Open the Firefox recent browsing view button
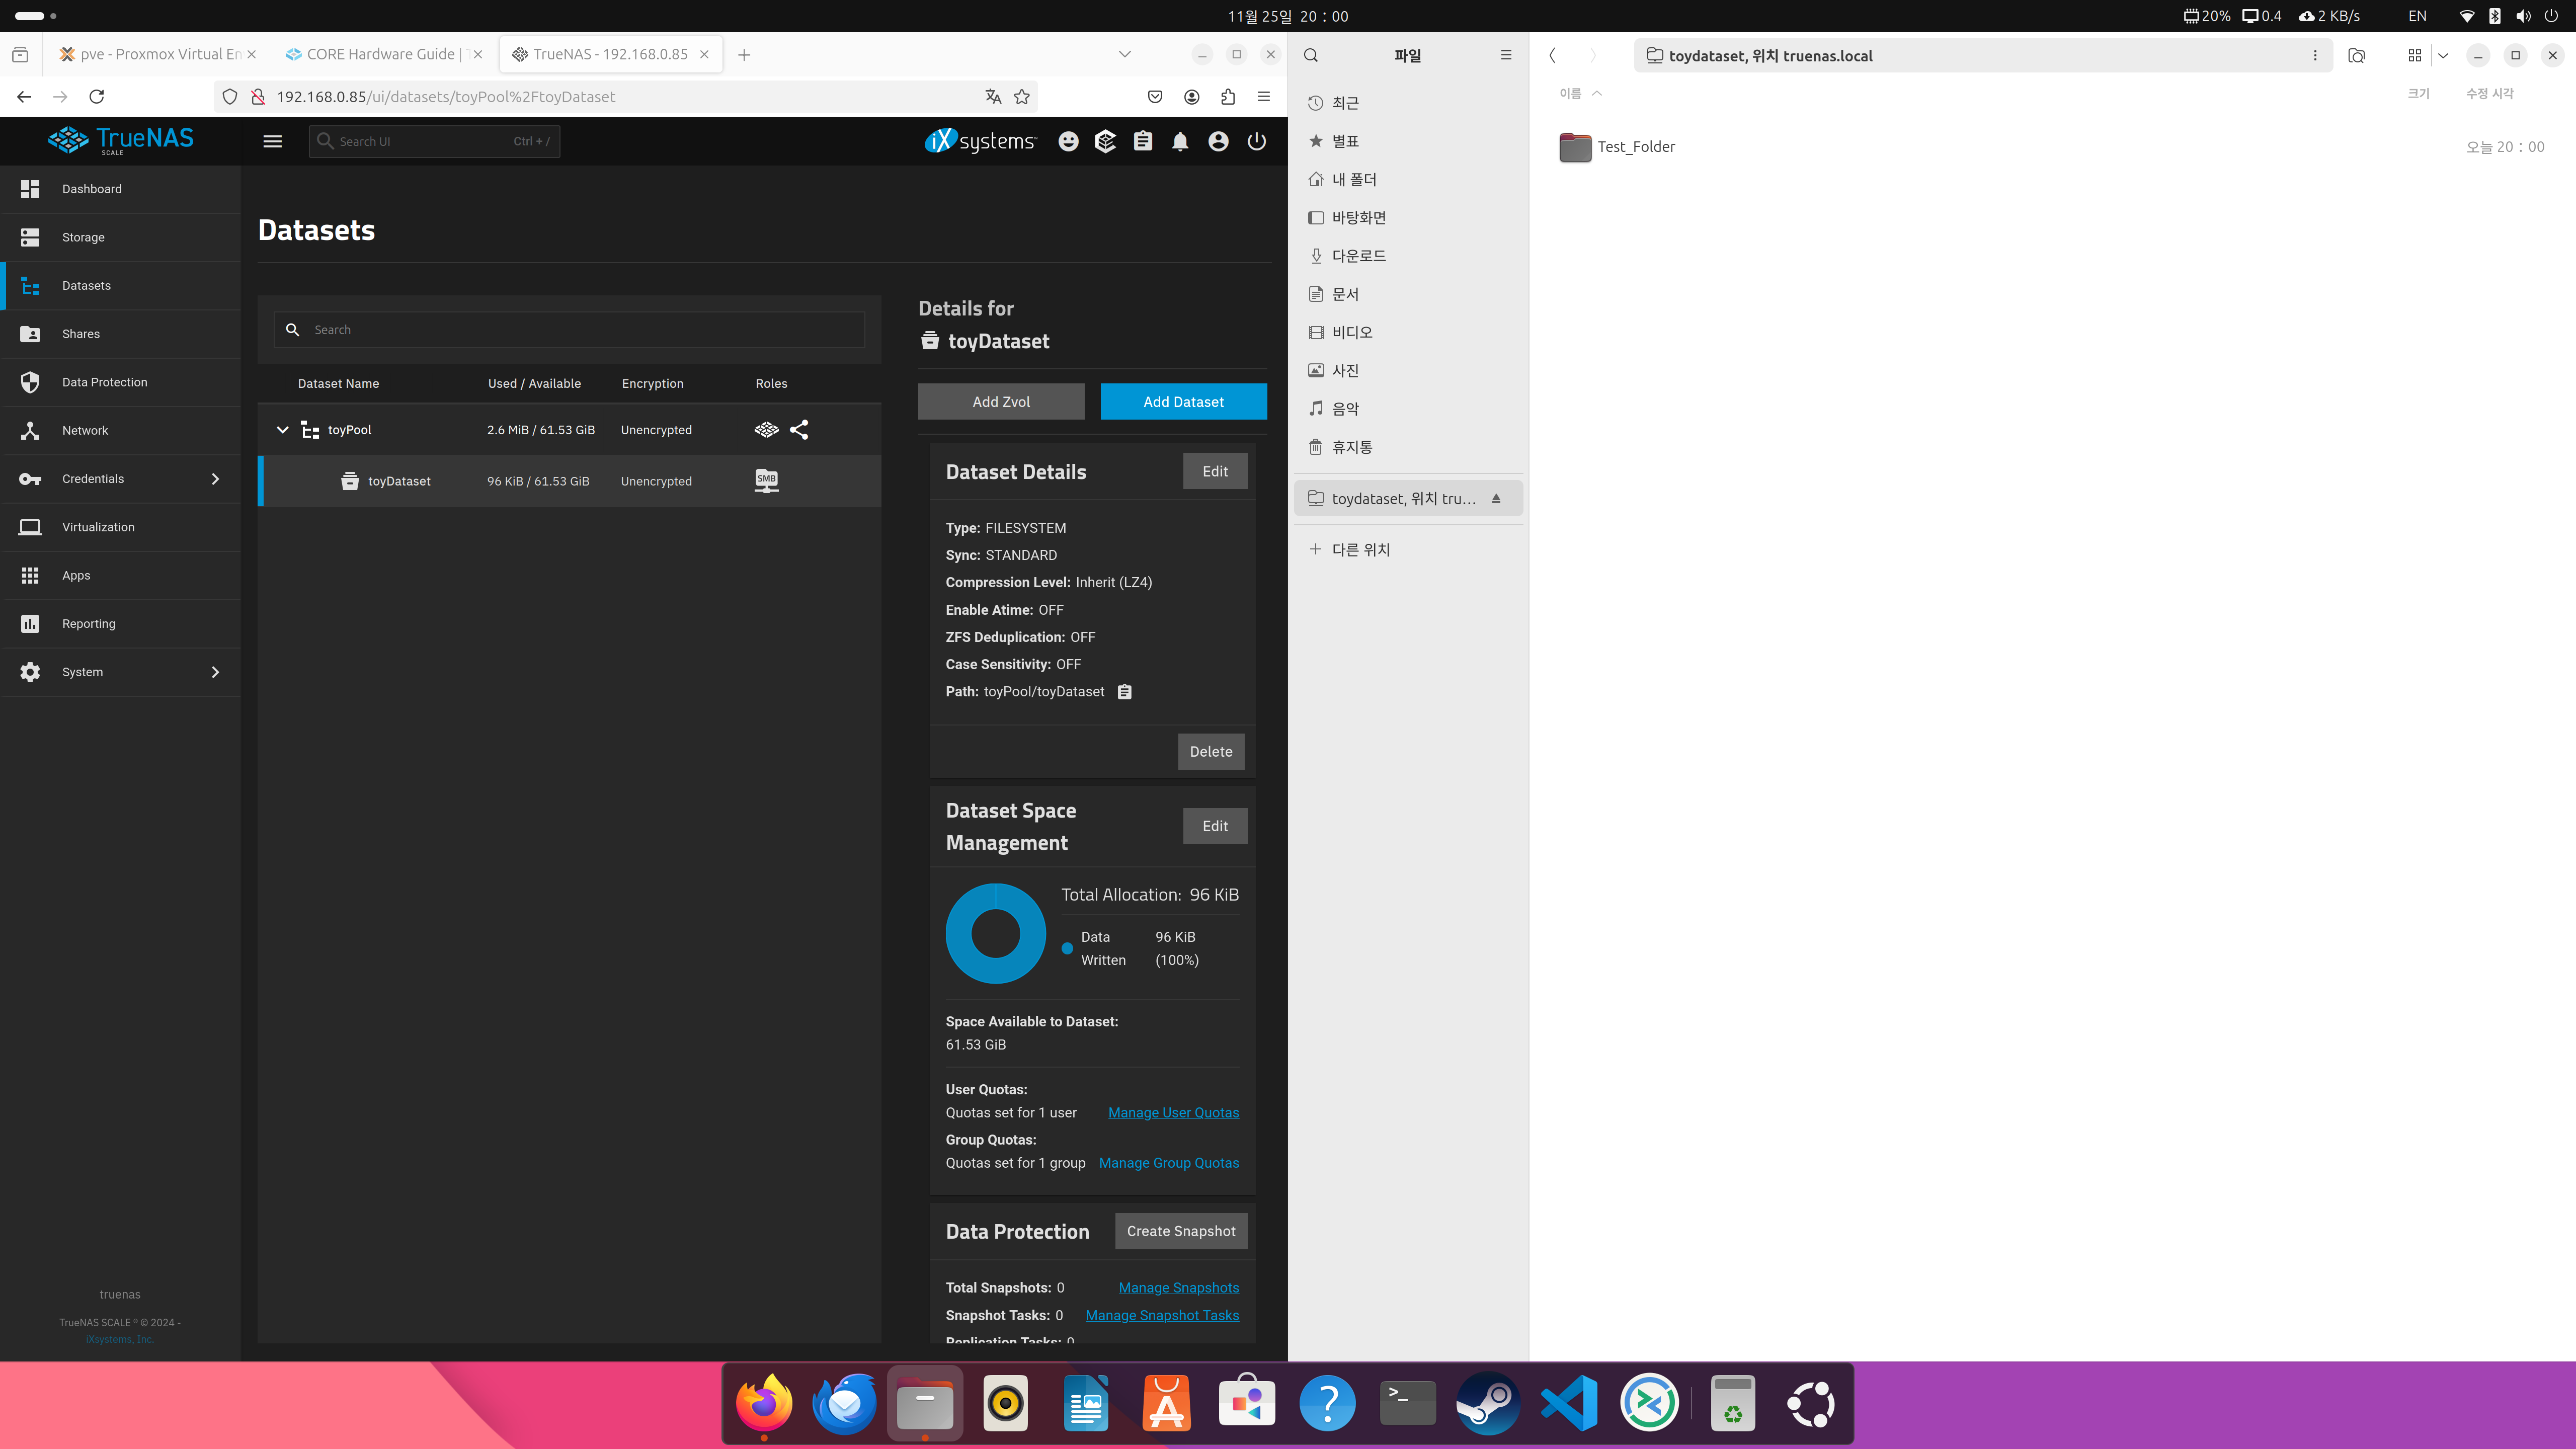Image resolution: width=2576 pixels, height=1449 pixels. point(20,54)
